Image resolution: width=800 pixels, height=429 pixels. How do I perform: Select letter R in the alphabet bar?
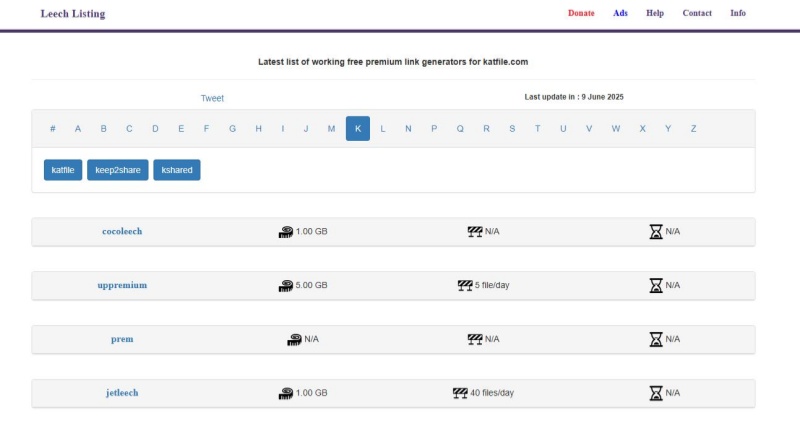click(x=486, y=129)
